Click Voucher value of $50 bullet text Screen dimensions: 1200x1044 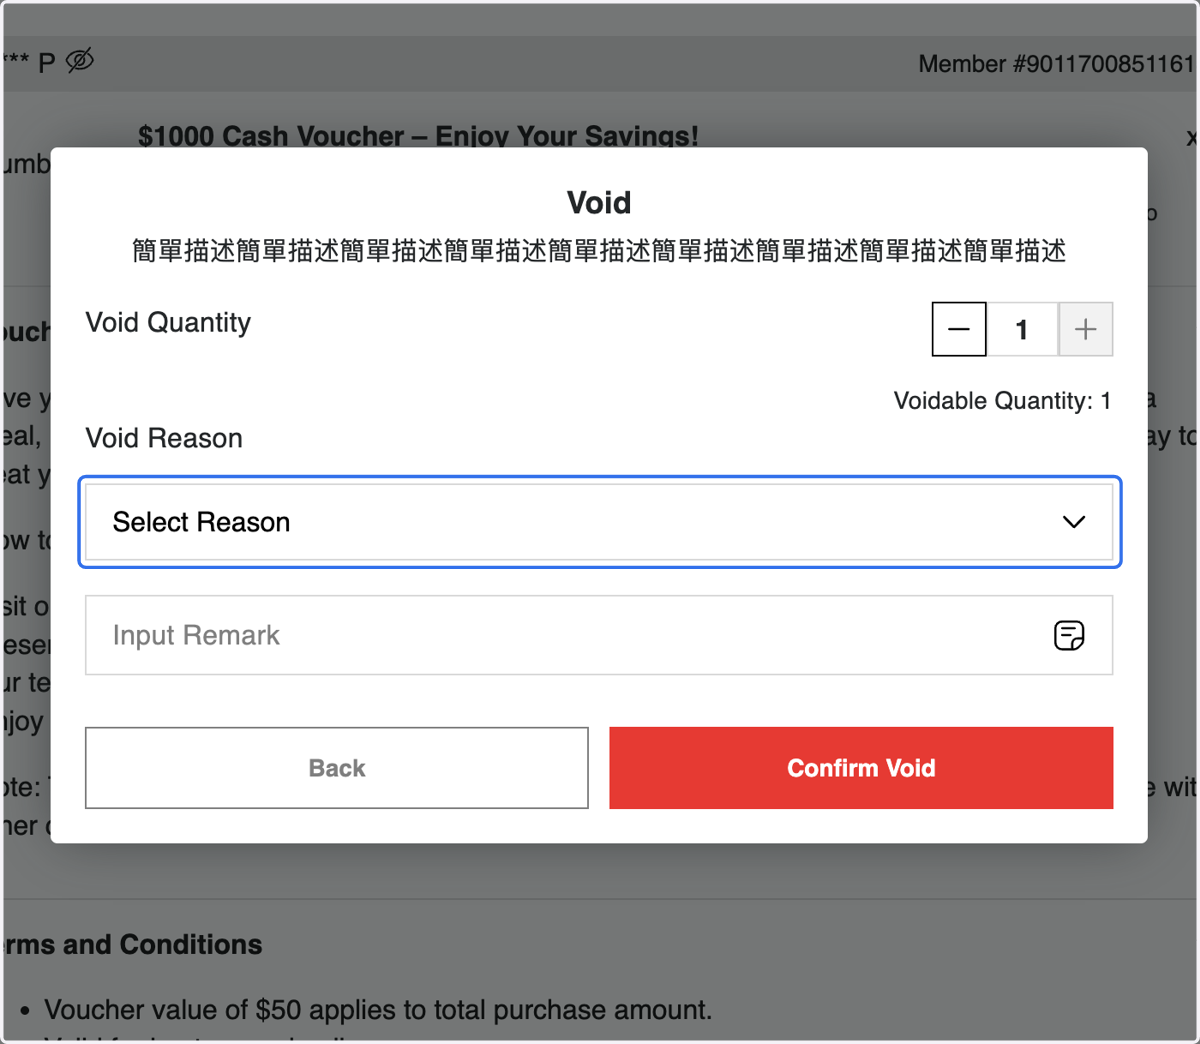378,1010
